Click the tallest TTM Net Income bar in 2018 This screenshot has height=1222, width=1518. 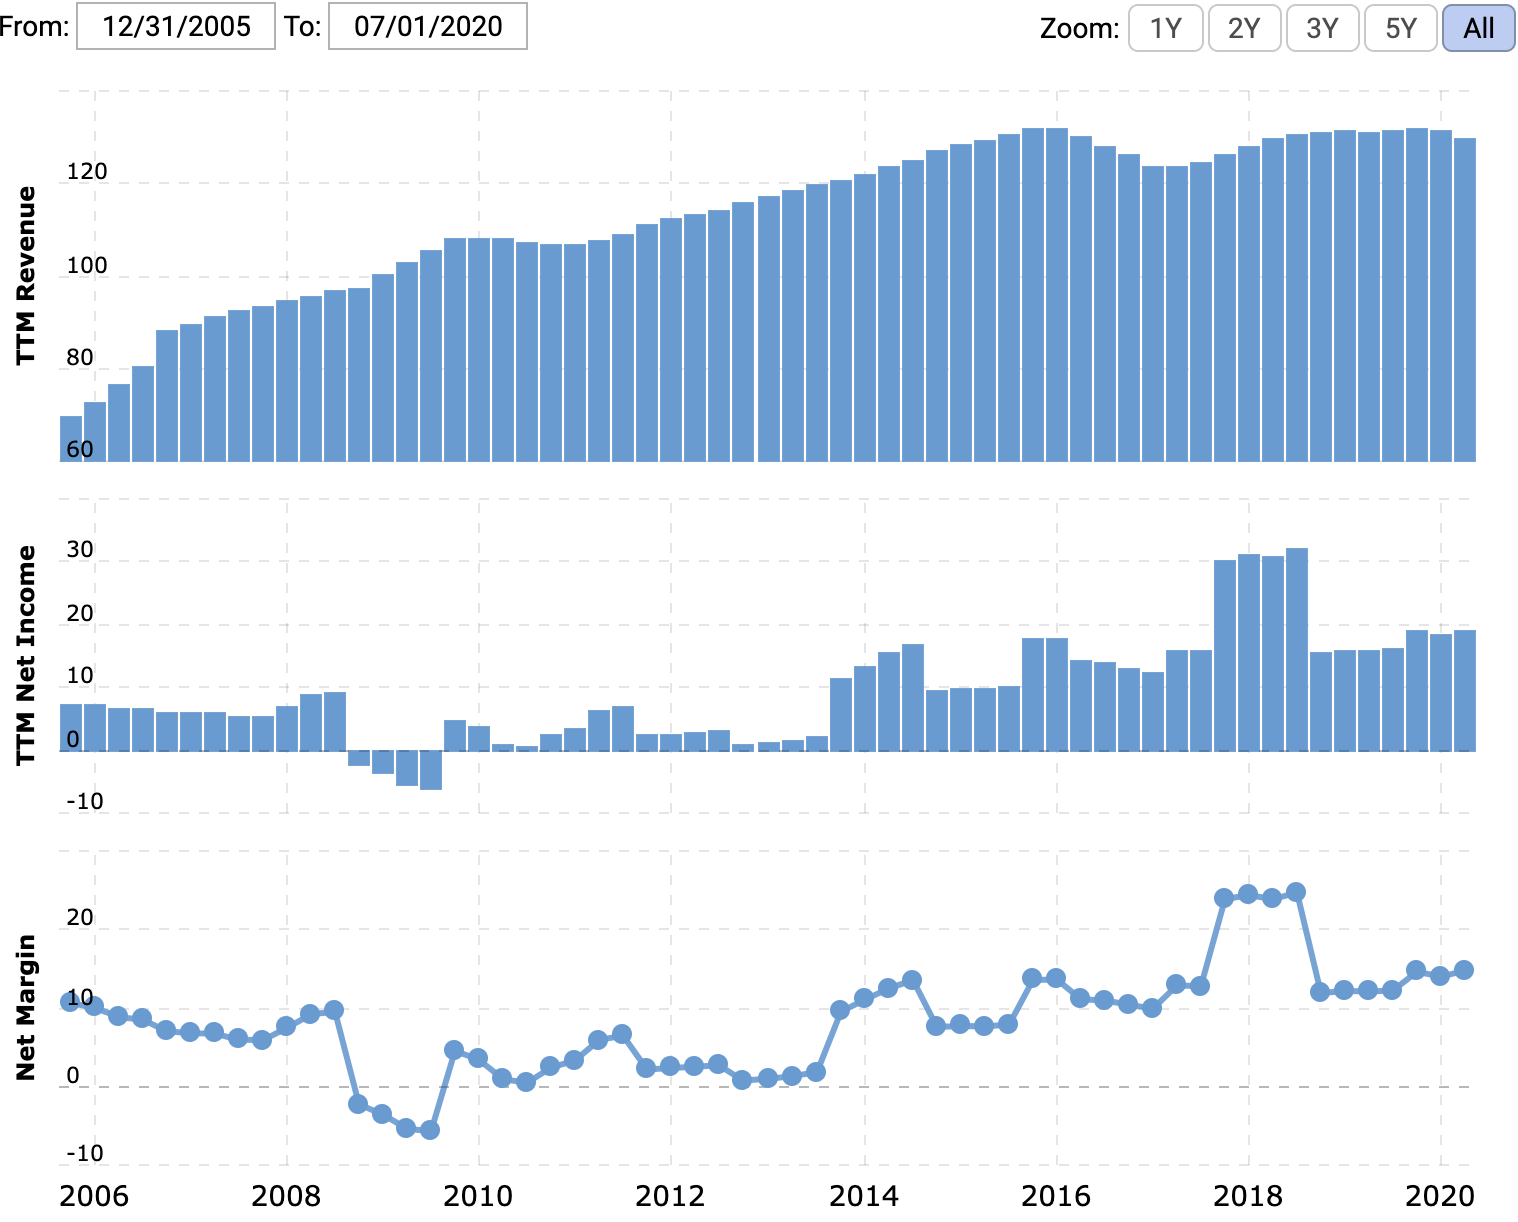1297,649
